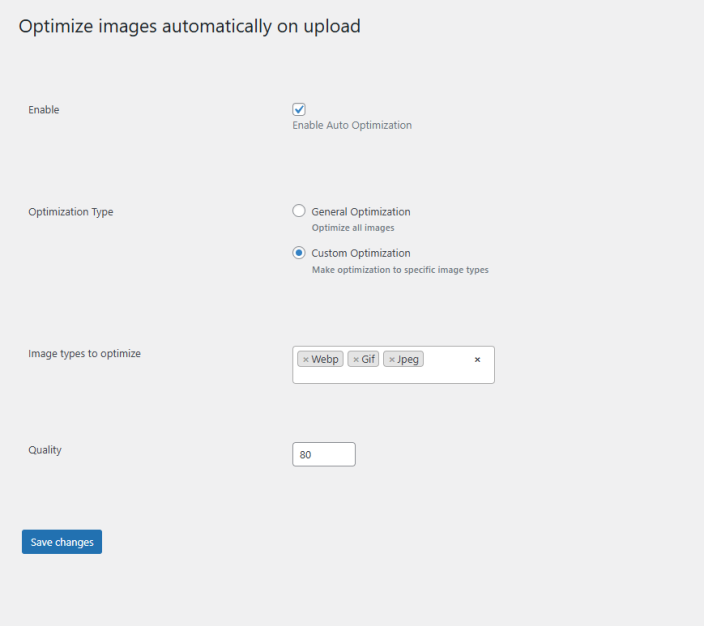Click the "Enable Auto Optimization" description text

tap(352, 126)
